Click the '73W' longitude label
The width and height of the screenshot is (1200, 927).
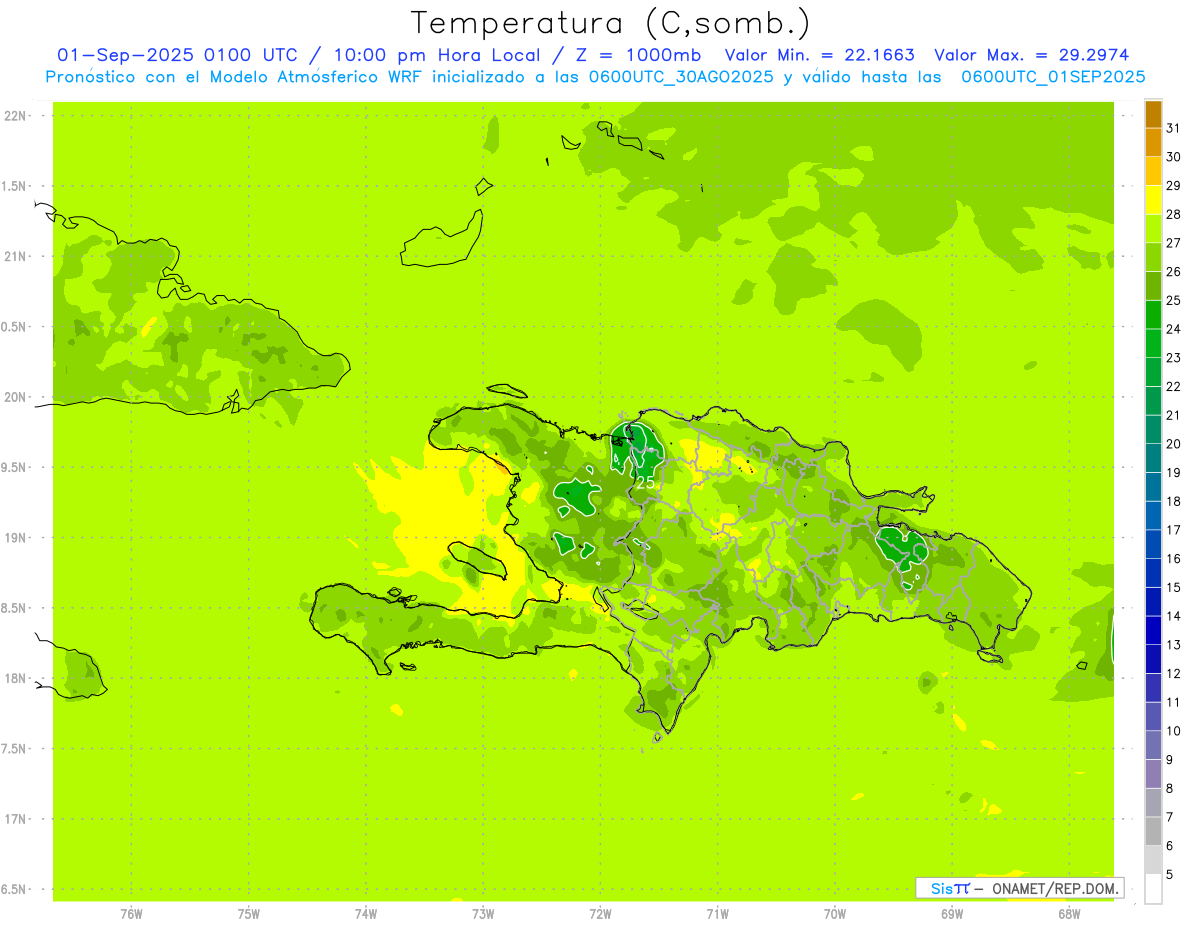click(483, 914)
